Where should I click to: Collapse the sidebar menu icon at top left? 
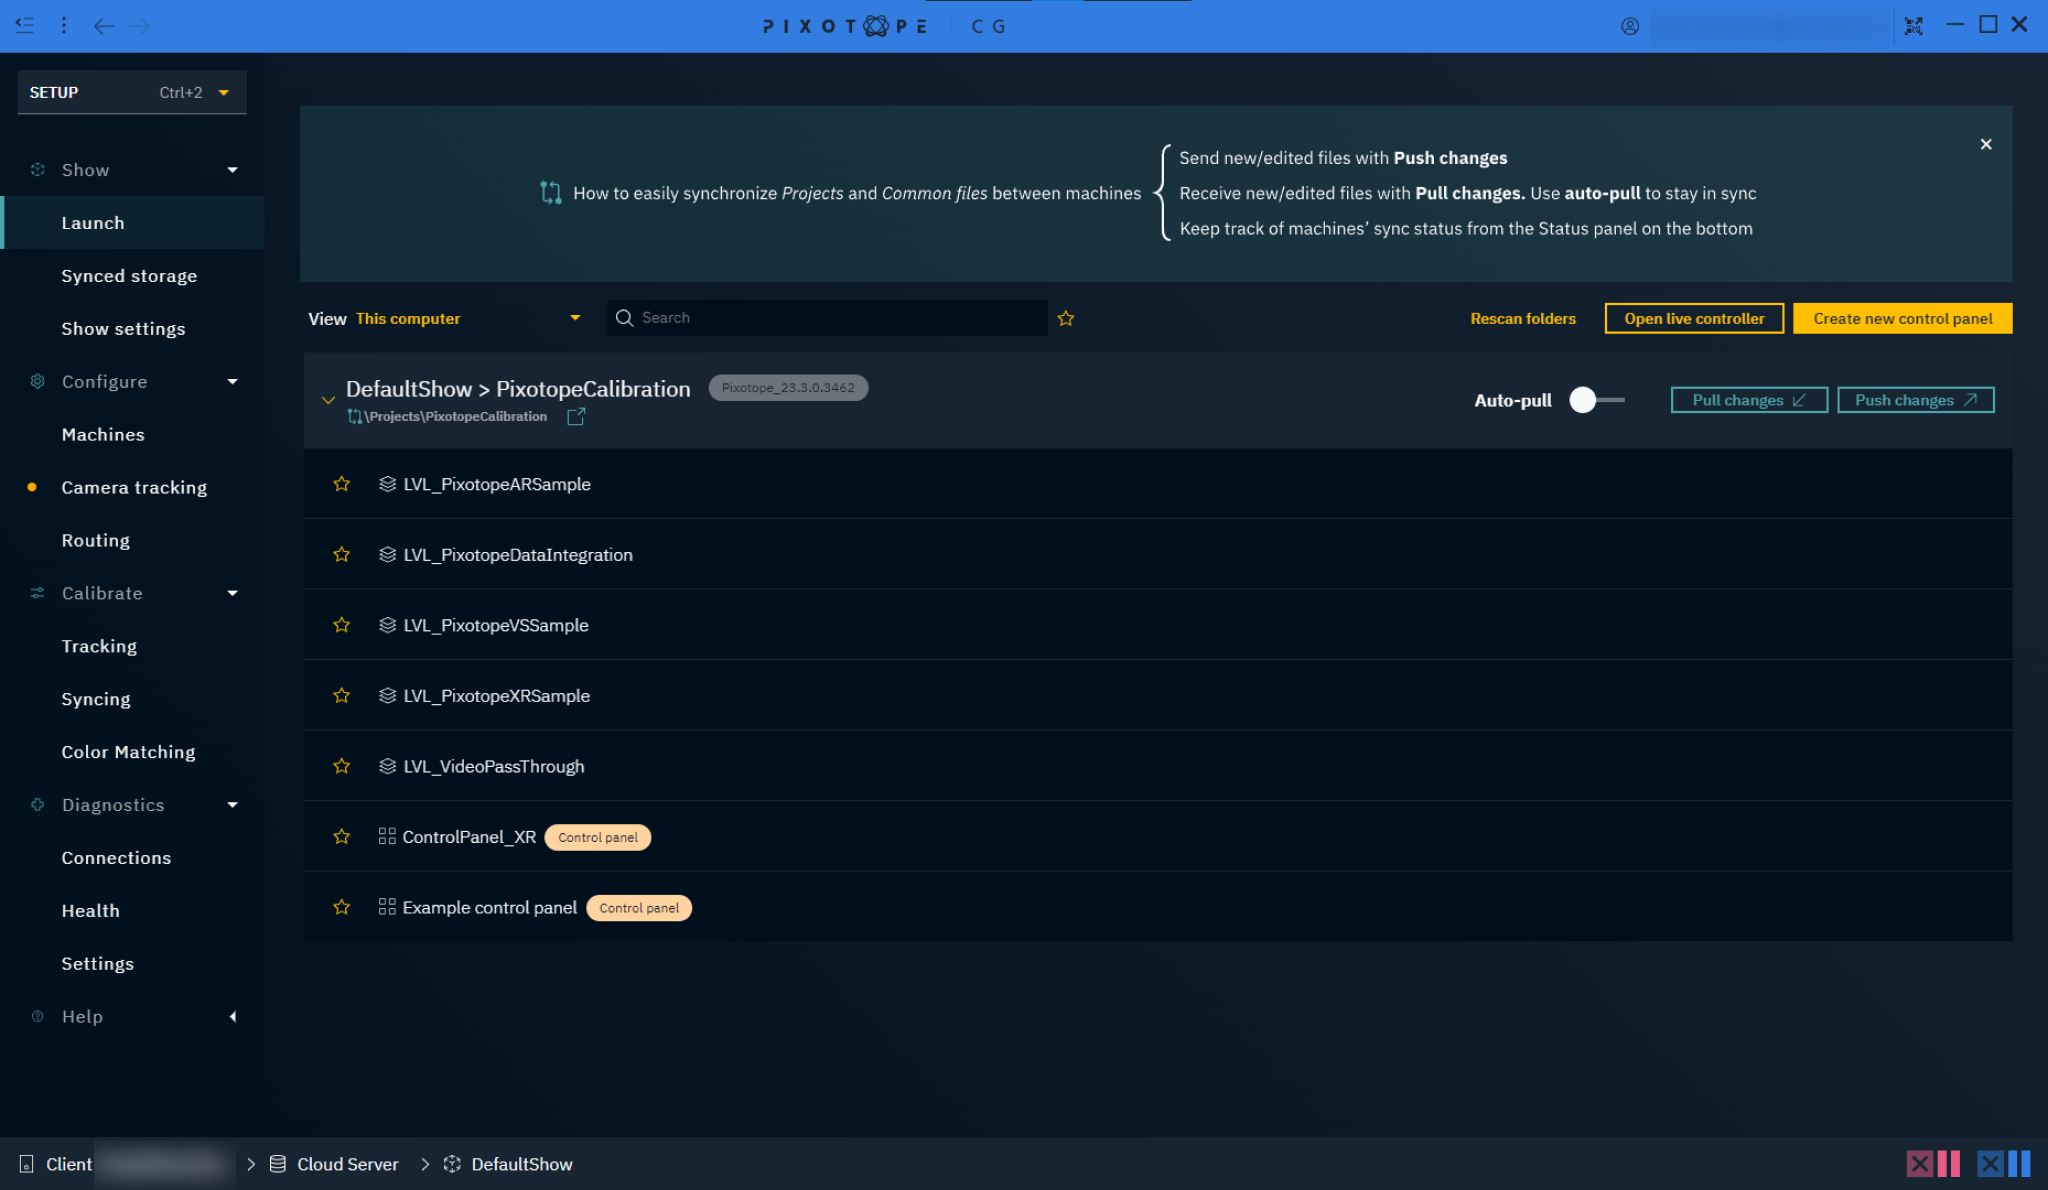pos(25,26)
